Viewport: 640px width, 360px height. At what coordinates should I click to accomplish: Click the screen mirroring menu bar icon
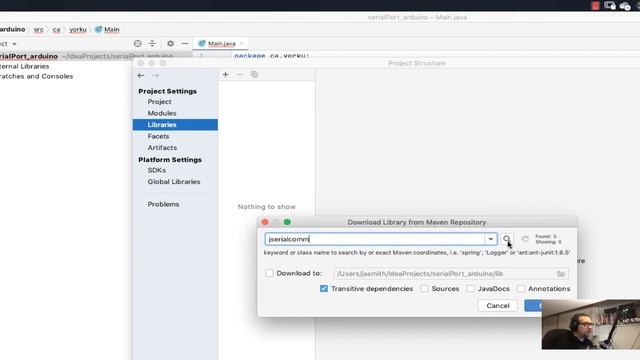click(610, 5)
